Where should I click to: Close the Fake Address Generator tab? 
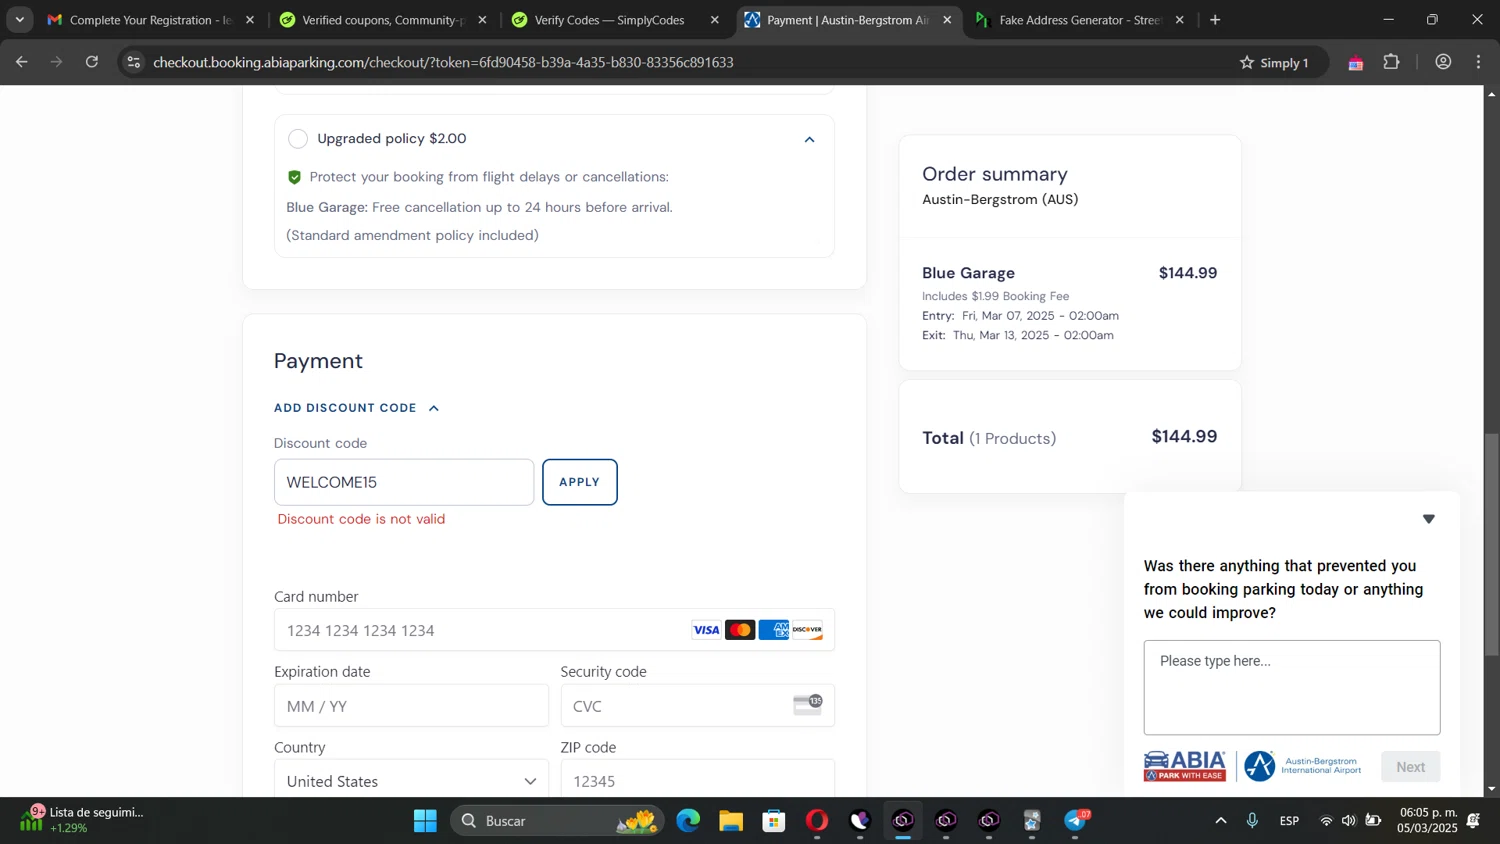(1180, 20)
